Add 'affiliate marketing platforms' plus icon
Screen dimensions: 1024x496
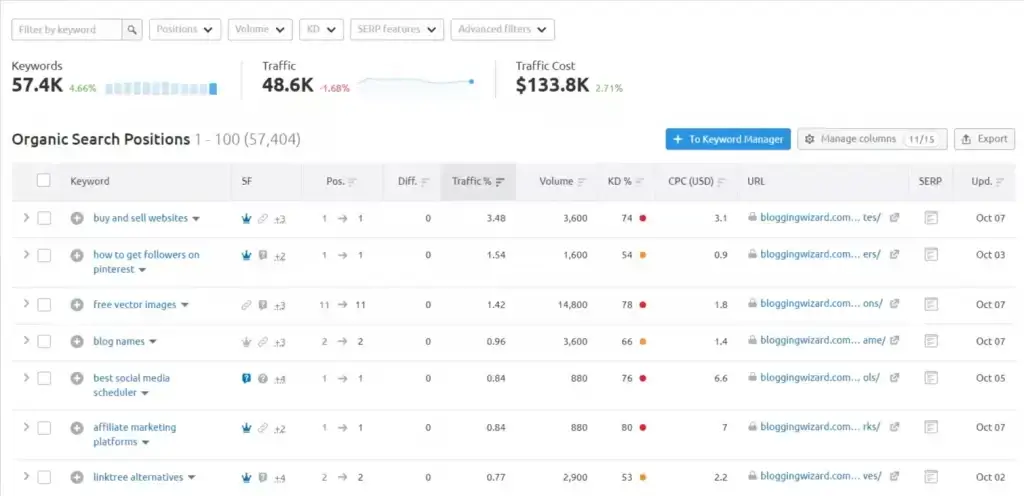[x=77, y=427]
